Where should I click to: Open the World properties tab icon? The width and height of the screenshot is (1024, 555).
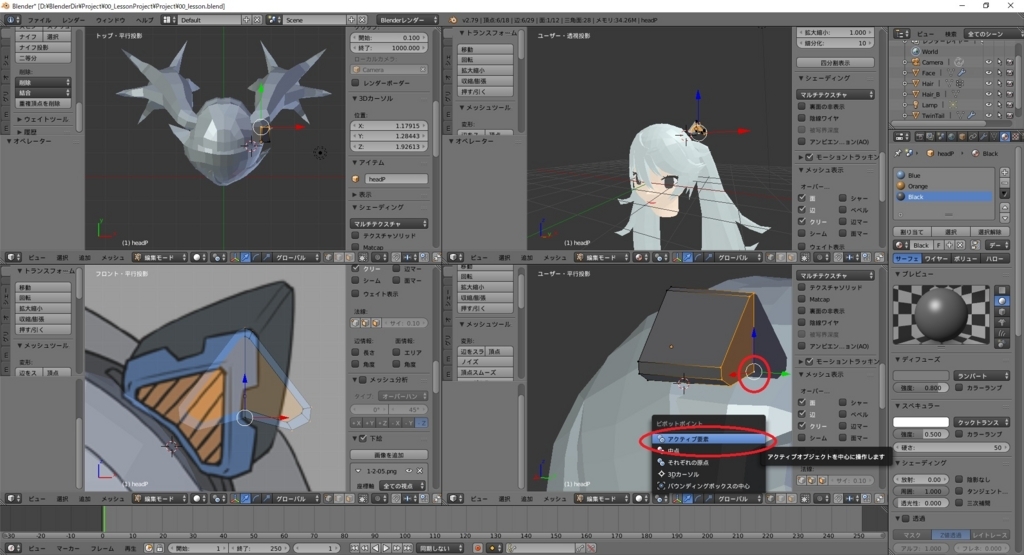[951, 136]
